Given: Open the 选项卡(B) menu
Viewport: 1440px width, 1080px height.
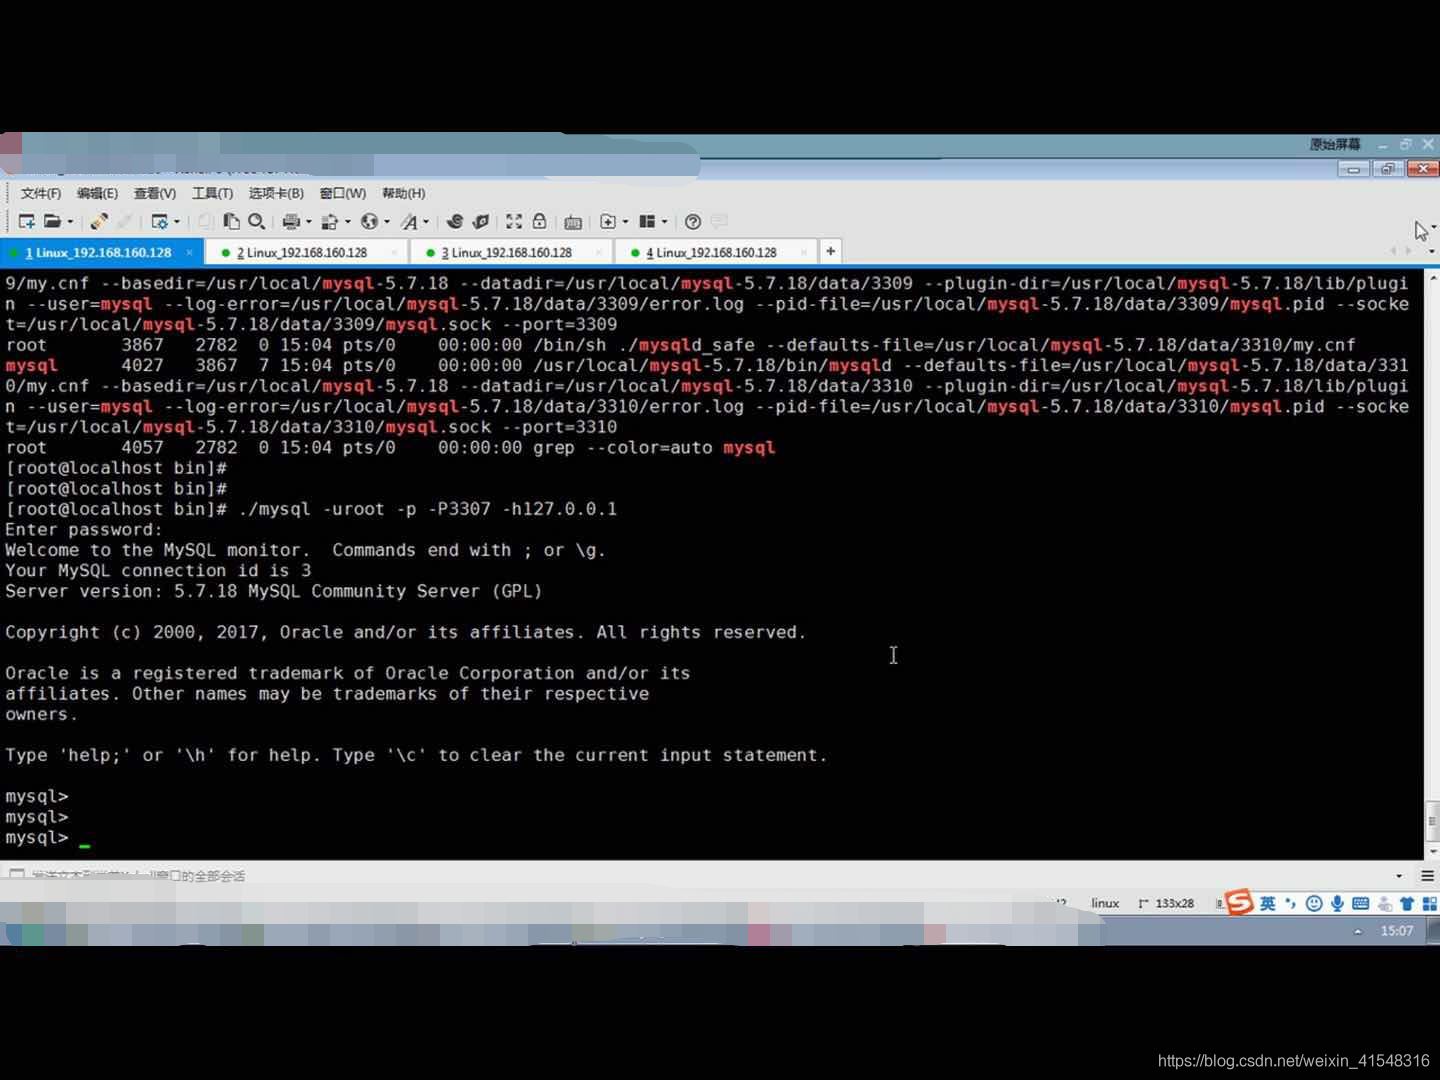Looking at the screenshot, I should 276,193.
